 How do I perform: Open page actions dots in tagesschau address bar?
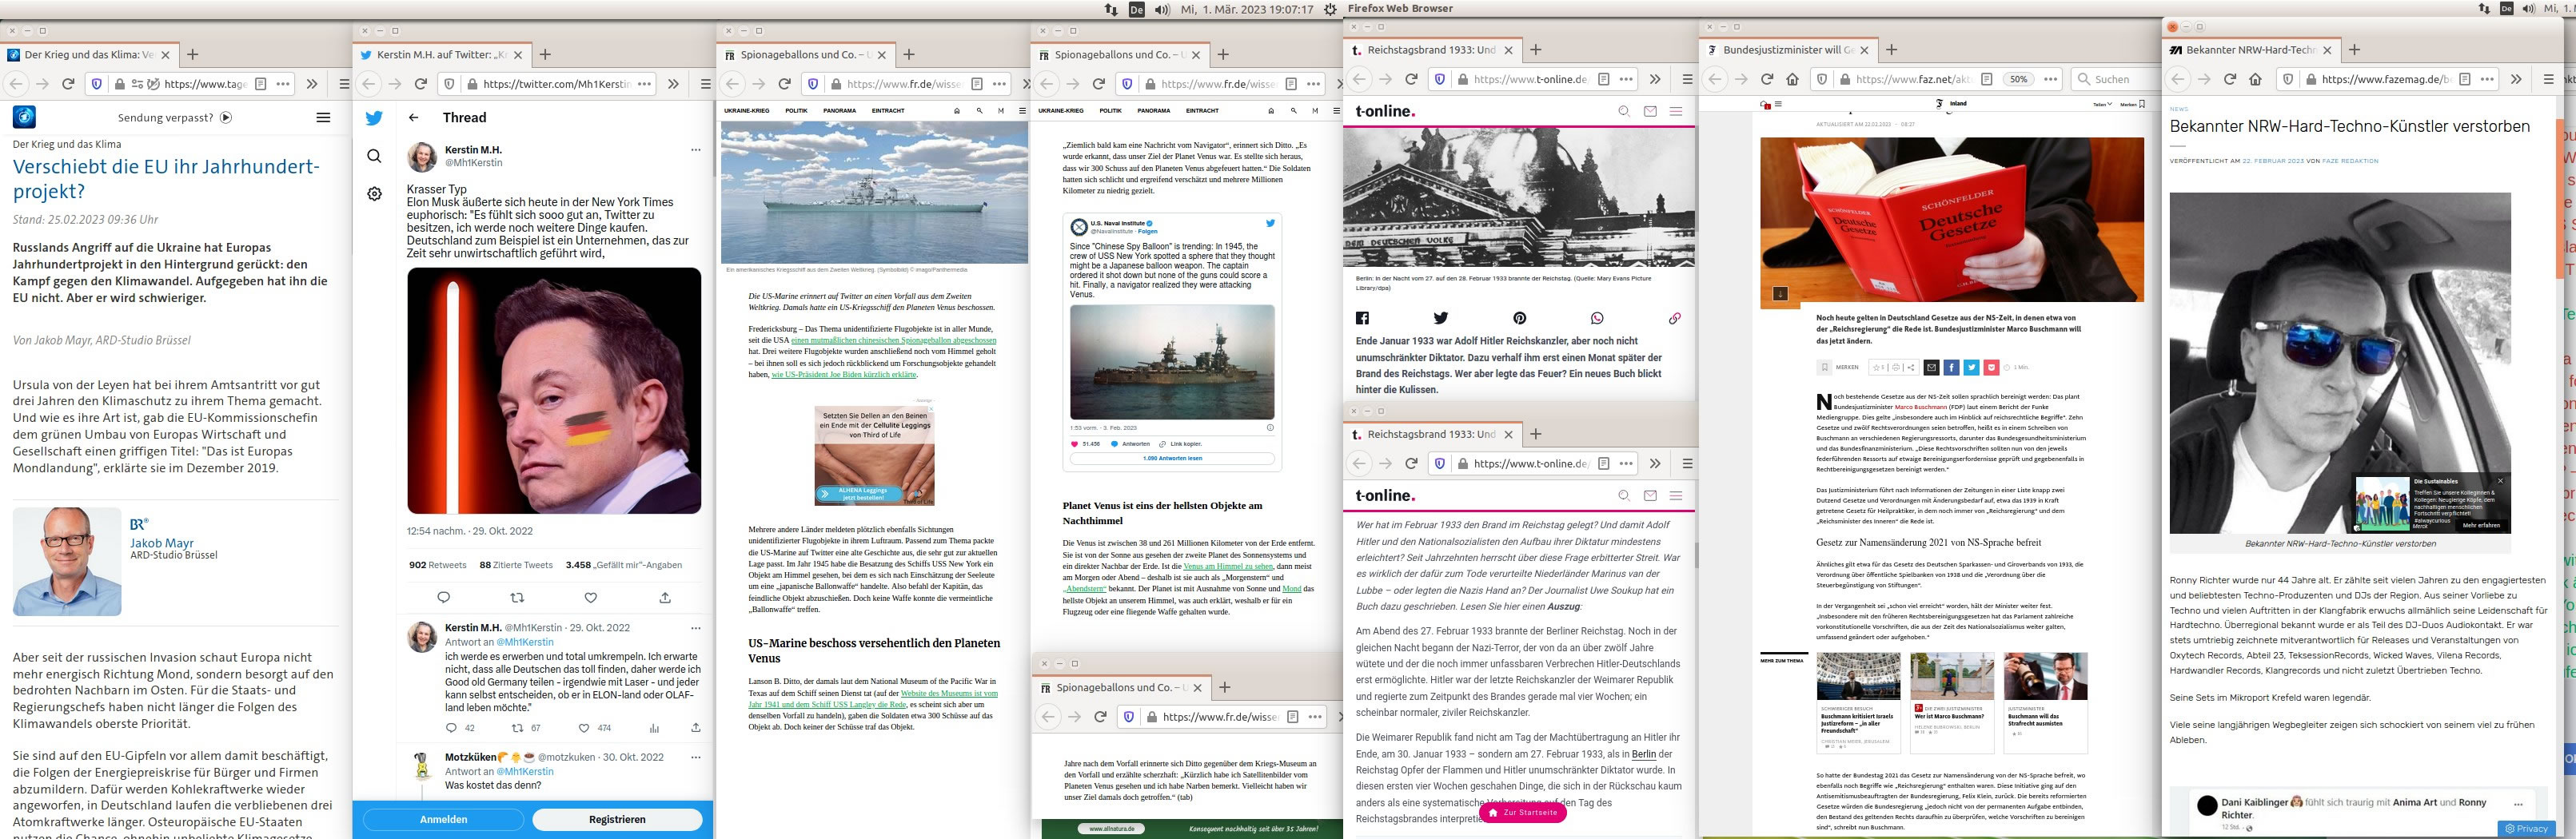(283, 84)
